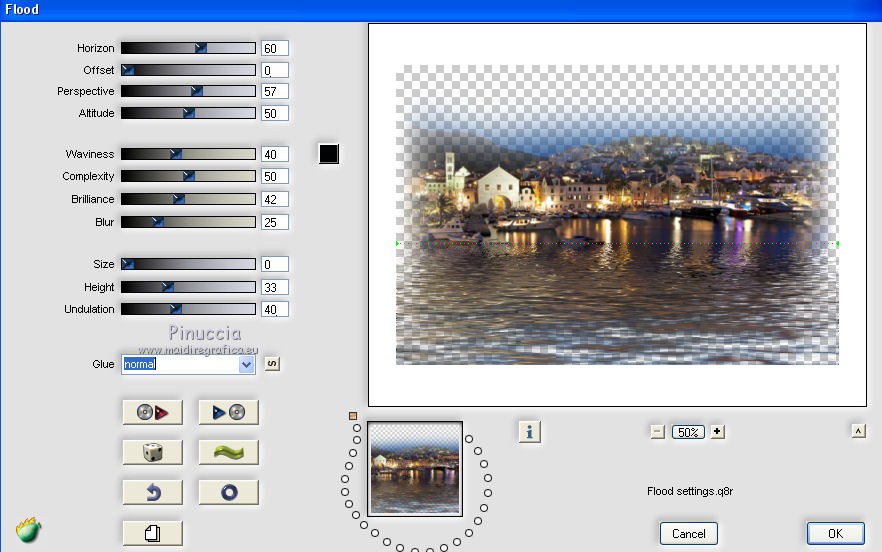Click the Offset slider track
The image size is (882, 552).
[188, 70]
